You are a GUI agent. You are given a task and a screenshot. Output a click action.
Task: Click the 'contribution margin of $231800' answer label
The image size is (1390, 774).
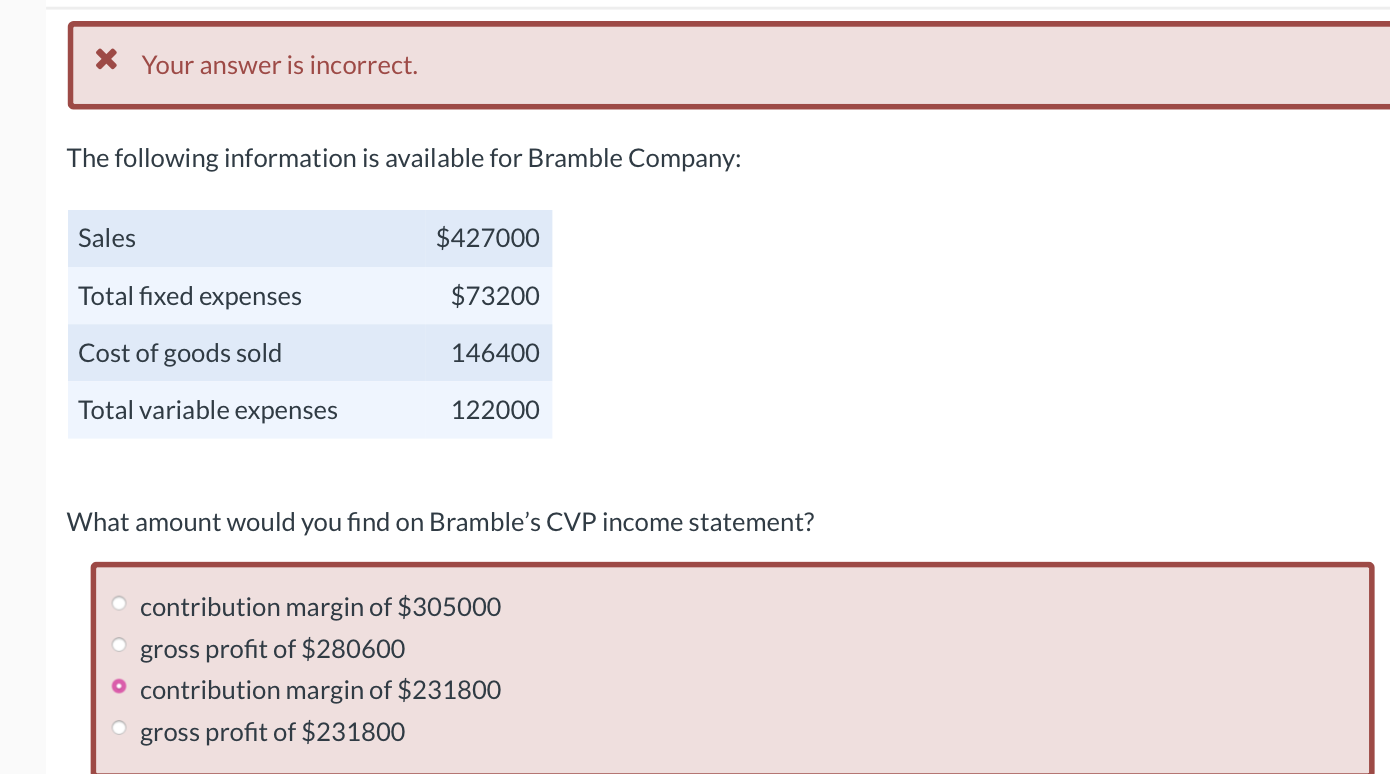[321, 689]
